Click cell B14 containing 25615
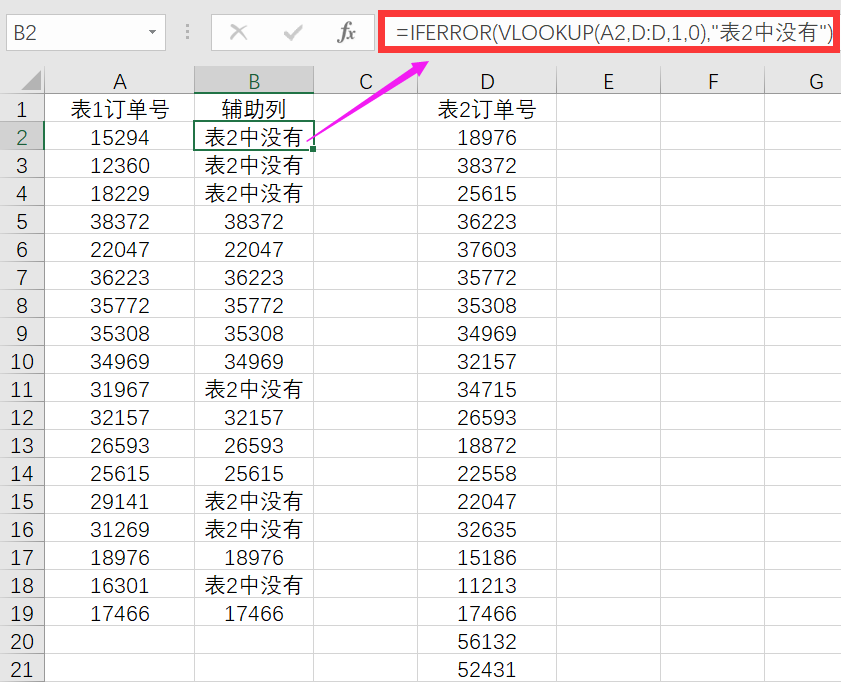This screenshot has height=682, width=841. (254, 473)
